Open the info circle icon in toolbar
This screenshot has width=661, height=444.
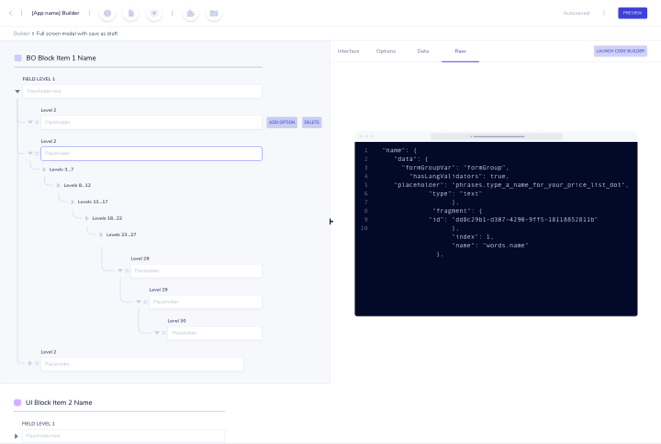pyautogui.click(x=107, y=13)
